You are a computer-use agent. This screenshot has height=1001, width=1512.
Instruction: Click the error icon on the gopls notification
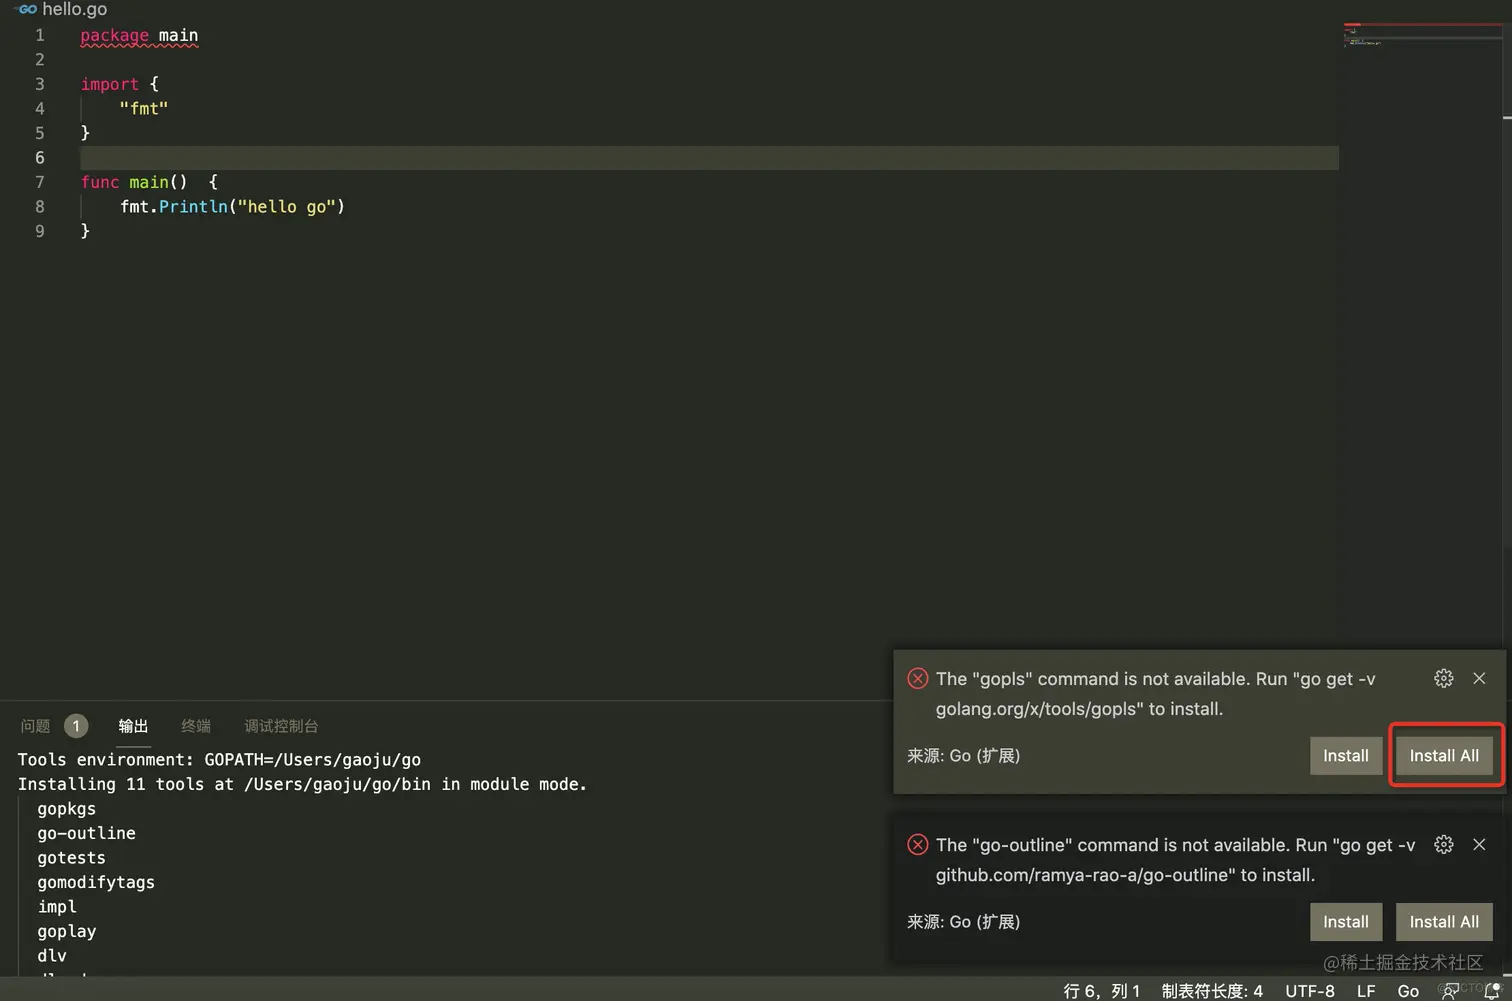click(917, 678)
